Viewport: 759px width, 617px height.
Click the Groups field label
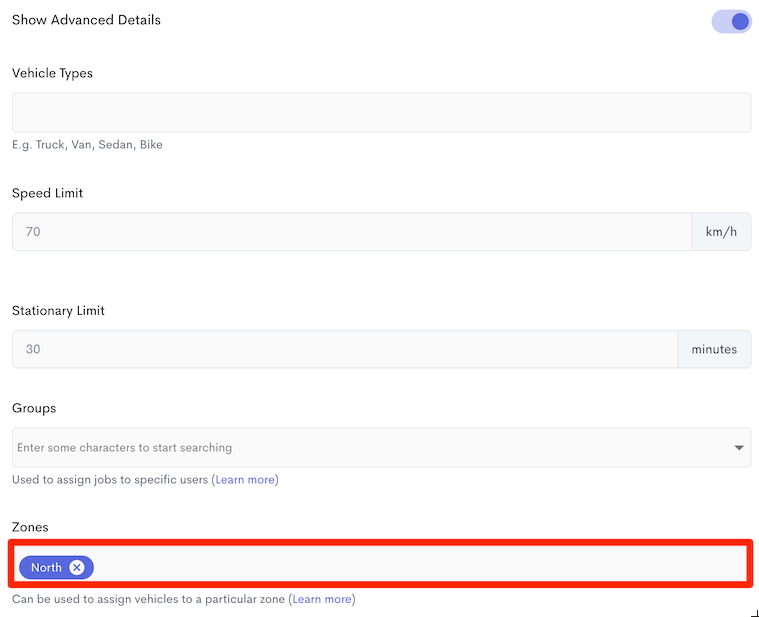(34, 408)
